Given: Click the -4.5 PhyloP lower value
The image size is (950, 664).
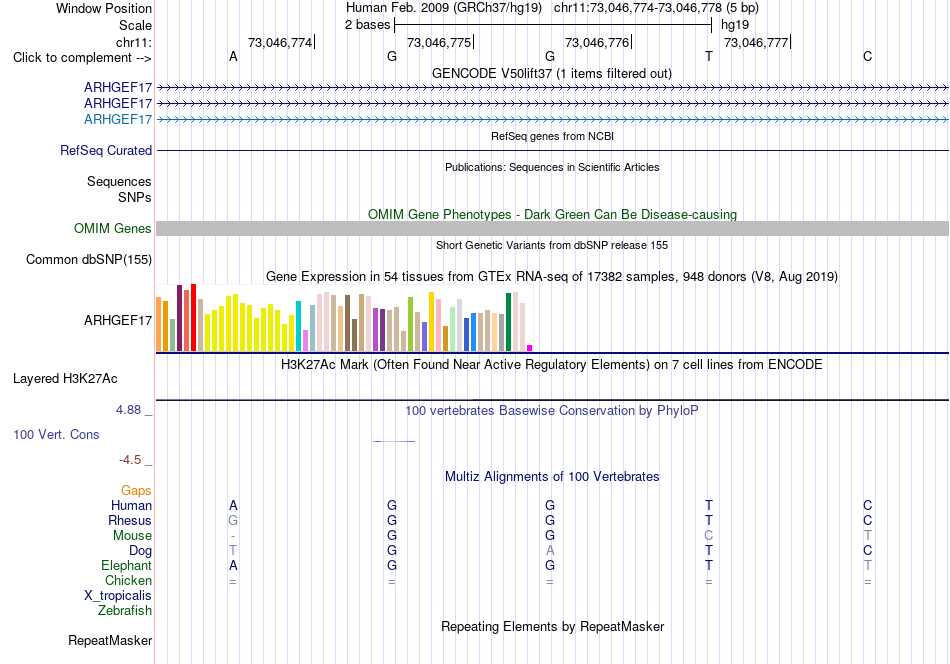Looking at the screenshot, I should [x=130, y=460].
